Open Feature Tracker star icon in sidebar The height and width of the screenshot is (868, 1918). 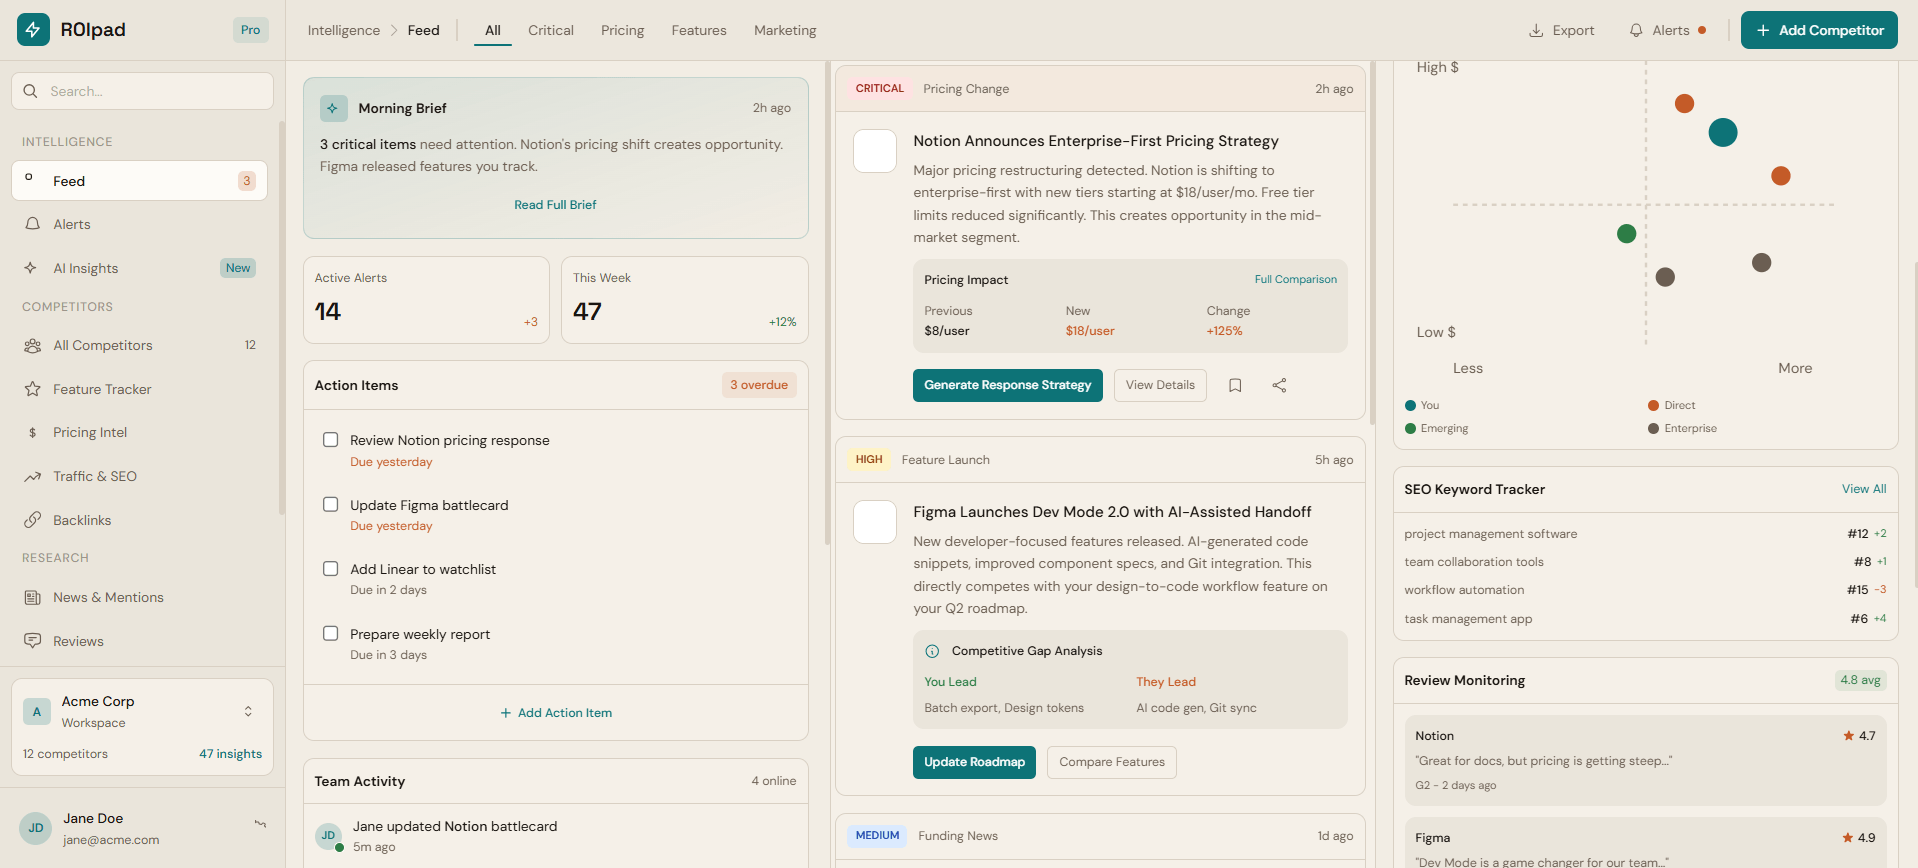[33, 389]
